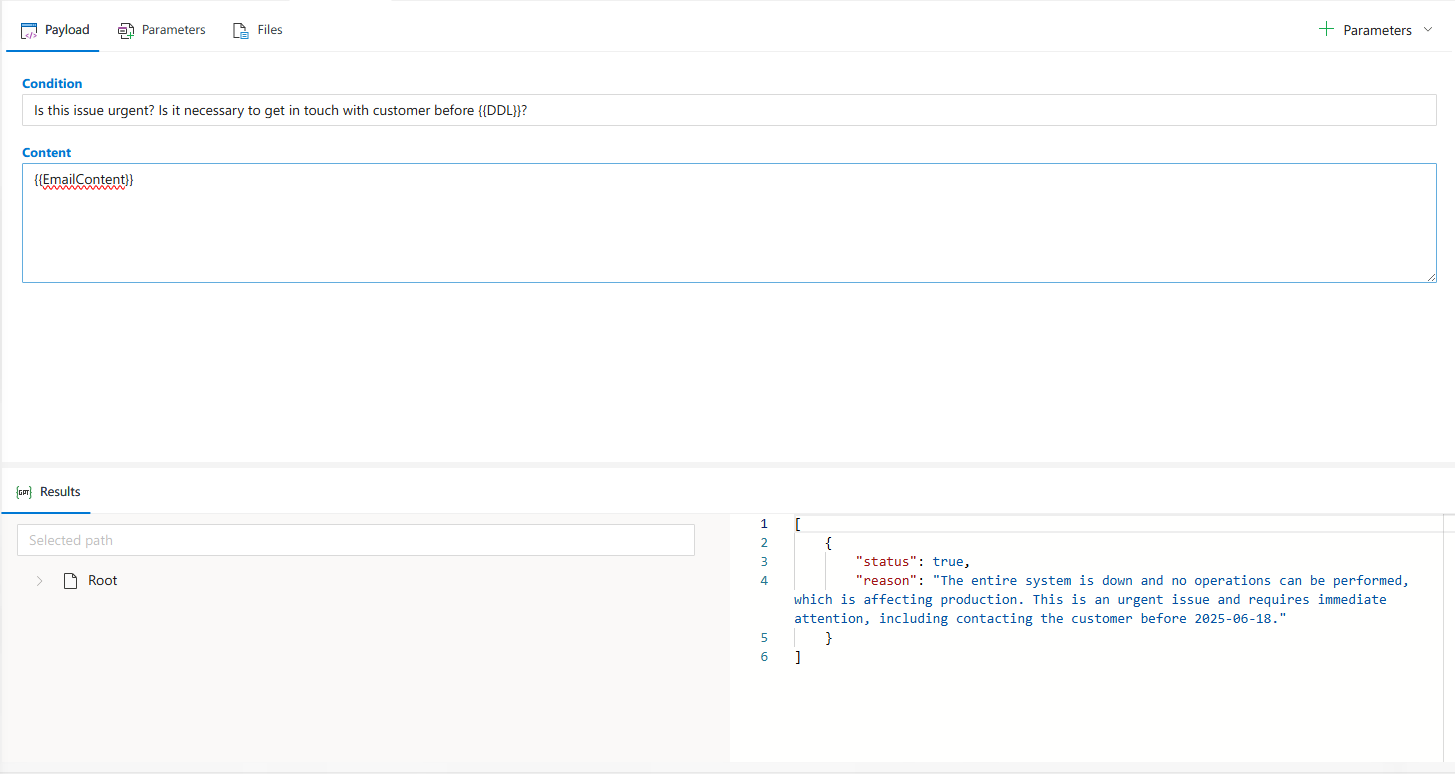The image size is (1455, 774).
Task: Click the opening brace on line 2
Action: click(x=829, y=542)
